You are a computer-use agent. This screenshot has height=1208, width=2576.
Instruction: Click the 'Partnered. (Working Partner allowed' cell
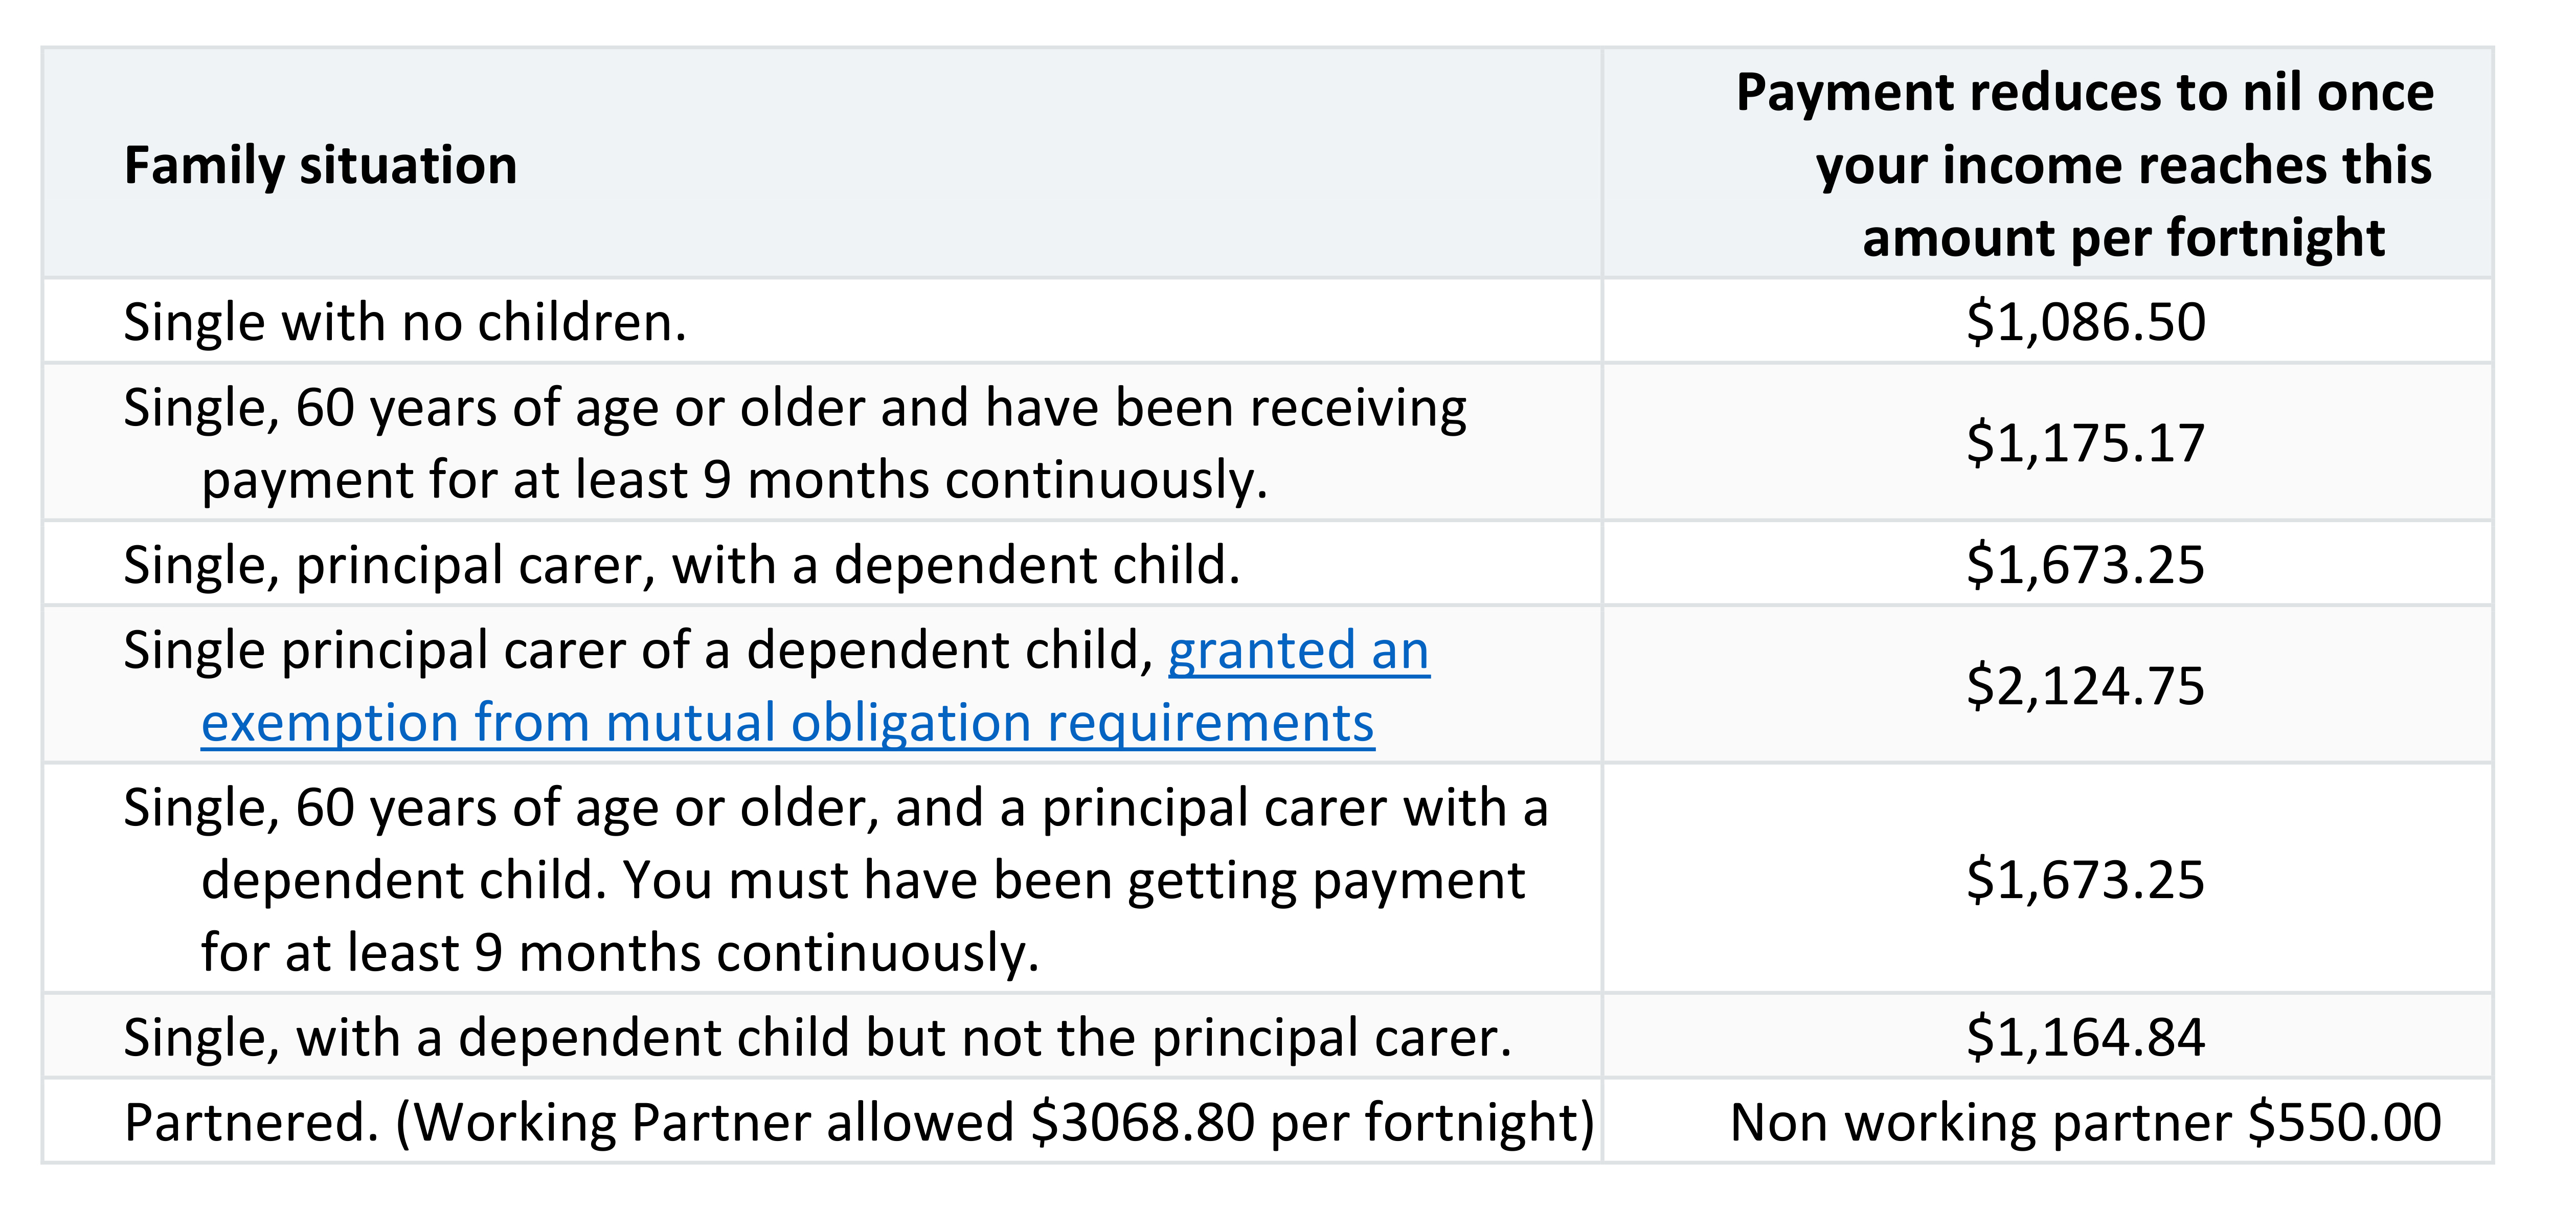[x=822, y=1122]
